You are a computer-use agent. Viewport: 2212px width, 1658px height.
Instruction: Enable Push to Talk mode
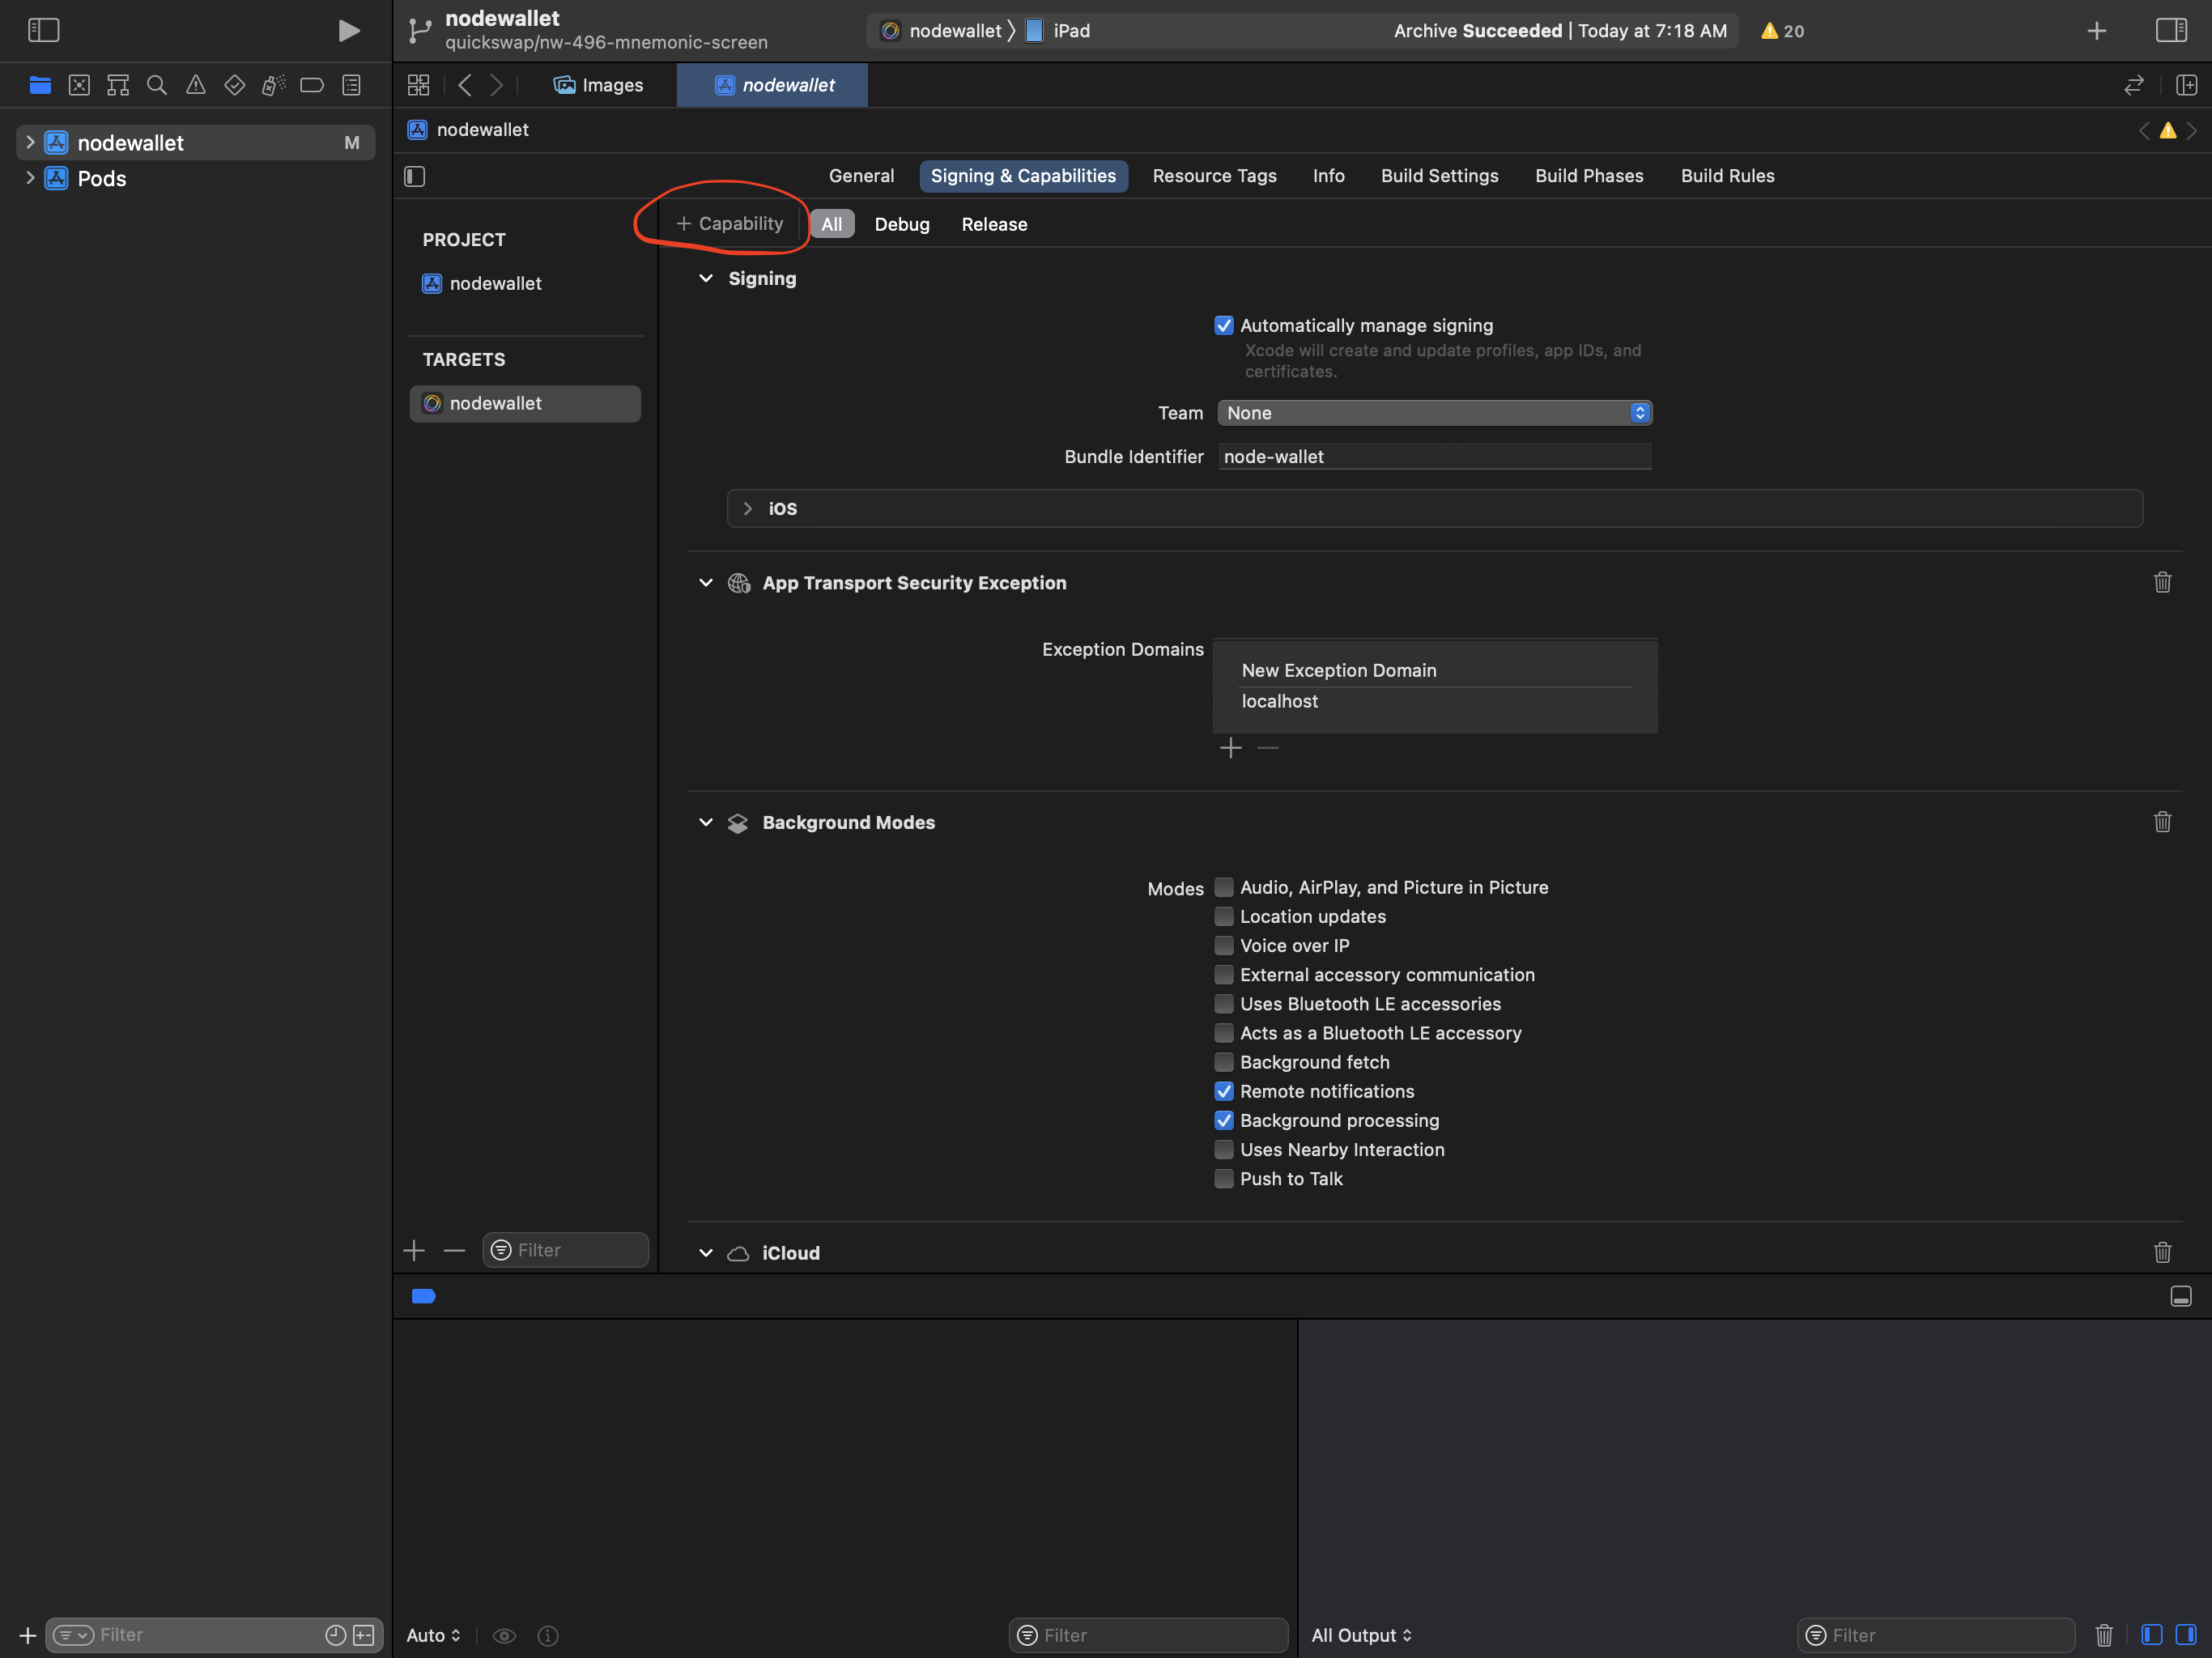point(1224,1179)
